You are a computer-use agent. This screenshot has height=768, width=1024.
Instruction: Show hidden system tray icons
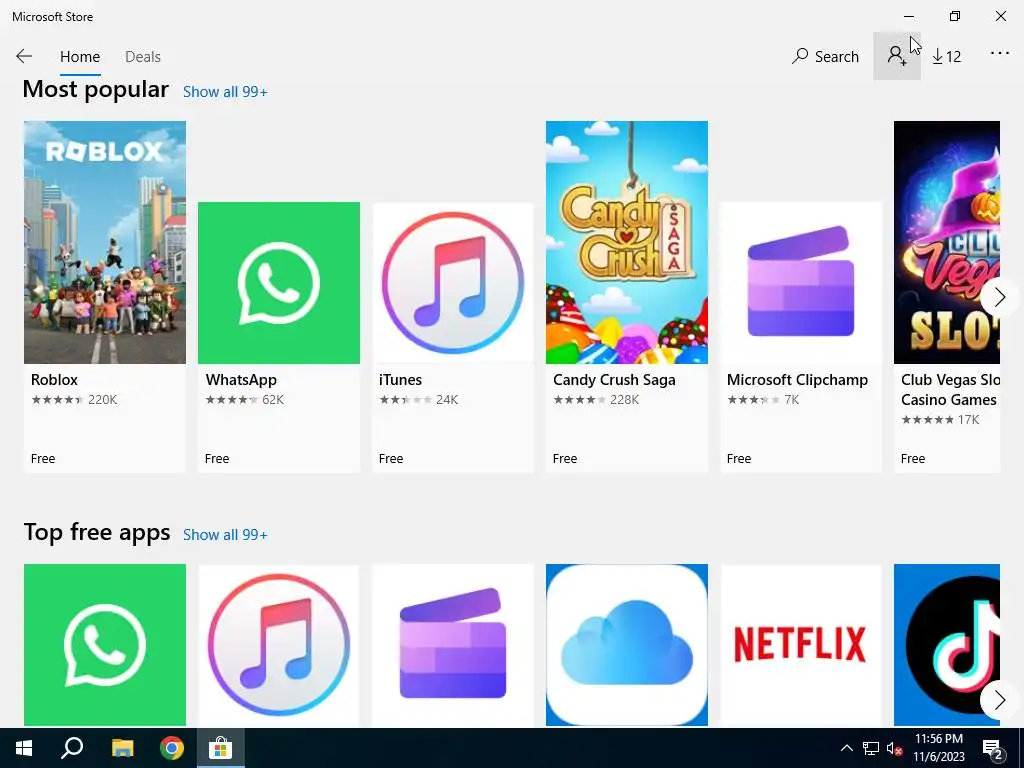coord(846,748)
